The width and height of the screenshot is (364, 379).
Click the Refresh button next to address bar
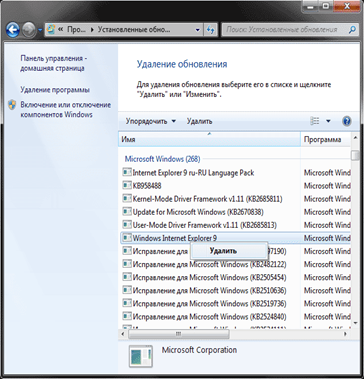[x=210, y=30]
